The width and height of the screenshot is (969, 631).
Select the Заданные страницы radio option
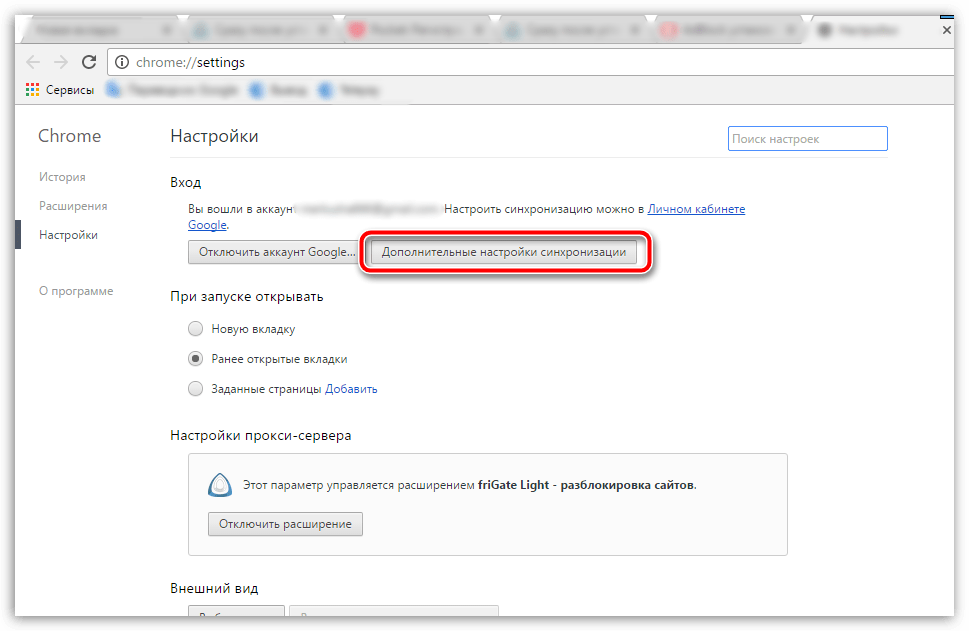tap(195, 389)
